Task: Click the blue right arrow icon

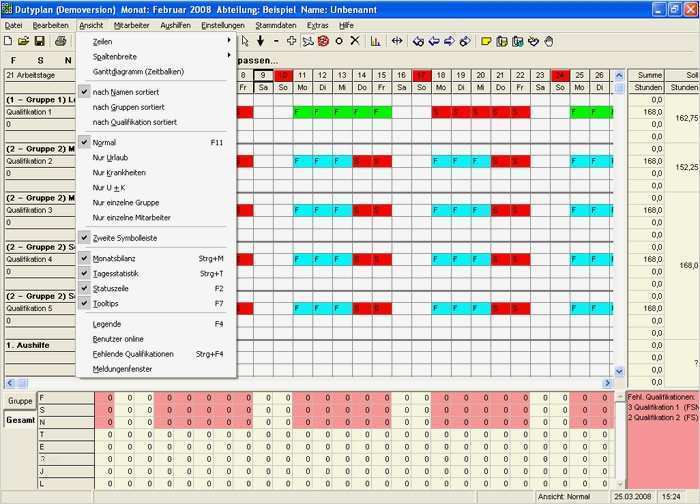Action: pyautogui.click(x=449, y=42)
